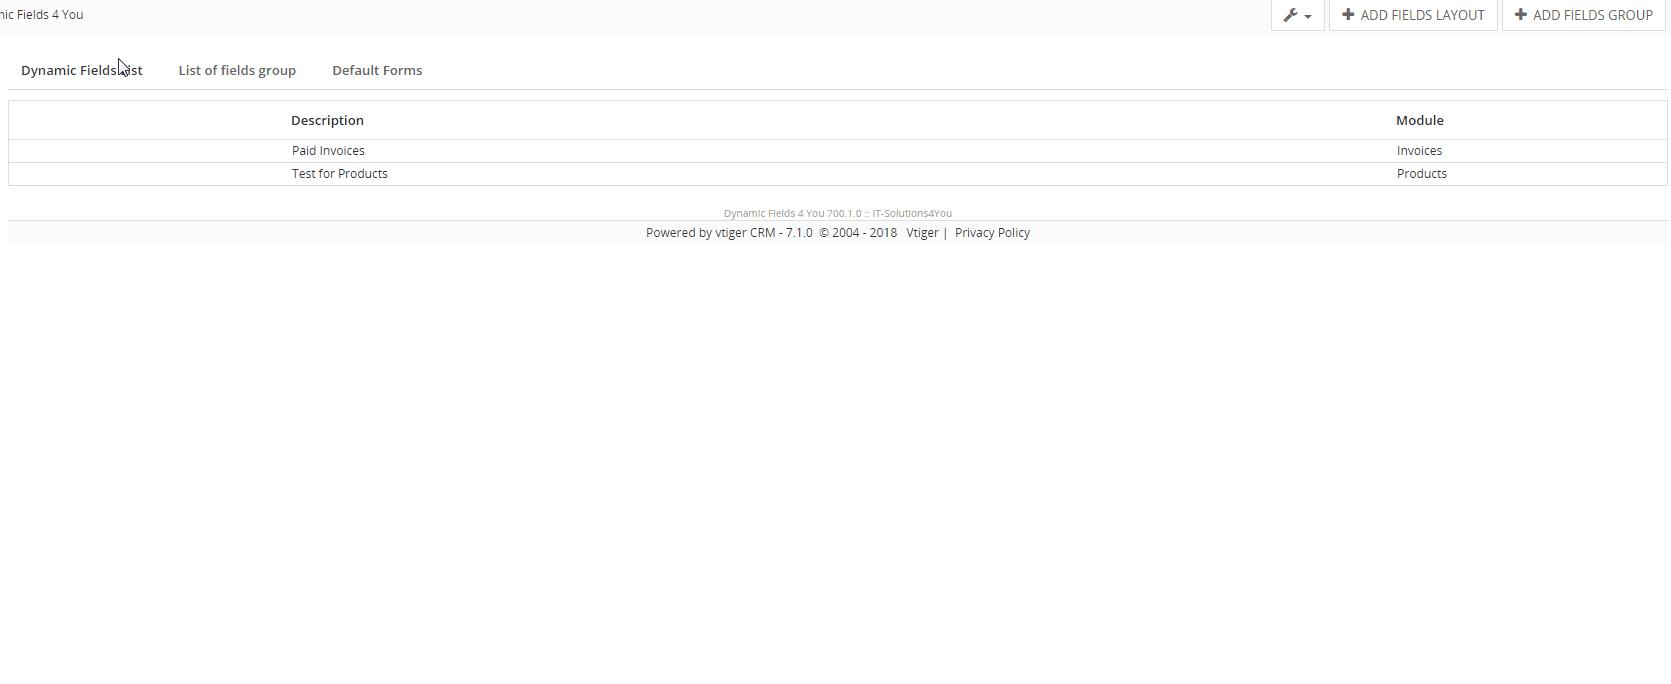1671x684 pixels.
Task: Click the Description column header
Action: point(327,120)
